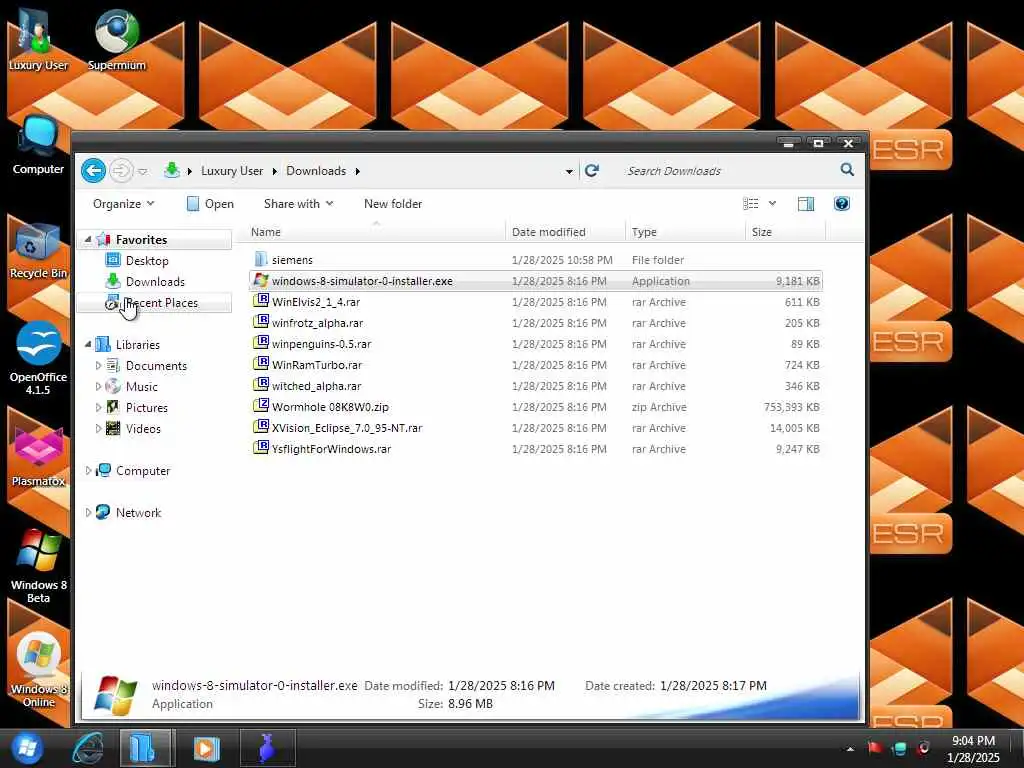Select OpenOffice 4.1.5 desktop icon
The width and height of the screenshot is (1024, 768).
pyautogui.click(x=38, y=358)
